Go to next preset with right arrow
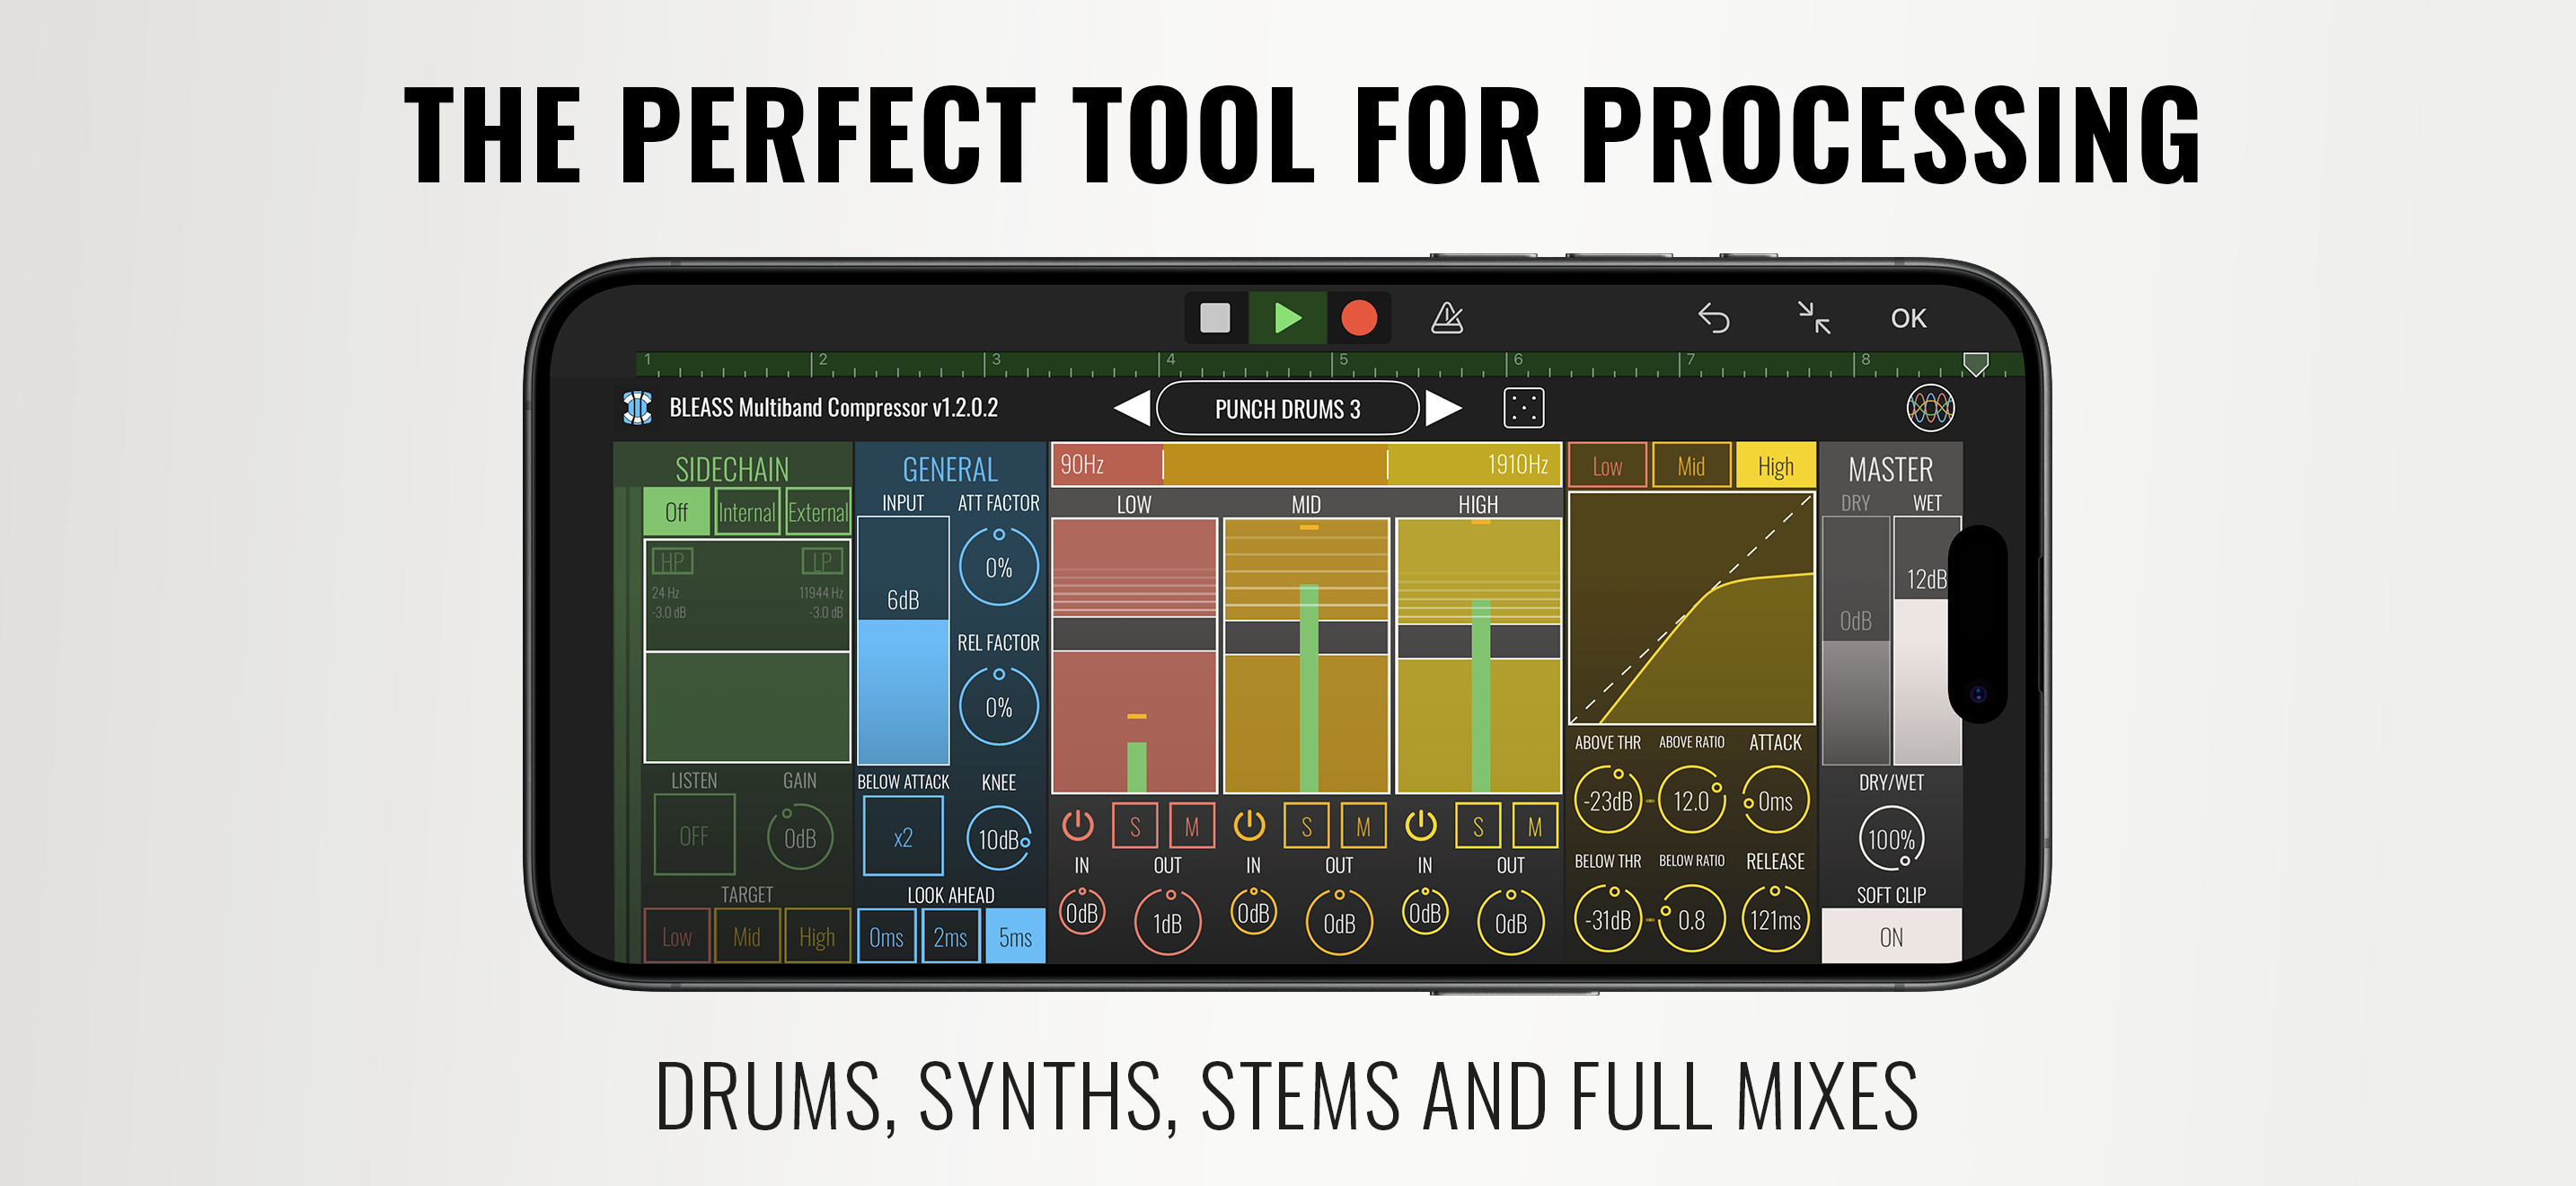 click(x=1443, y=408)
